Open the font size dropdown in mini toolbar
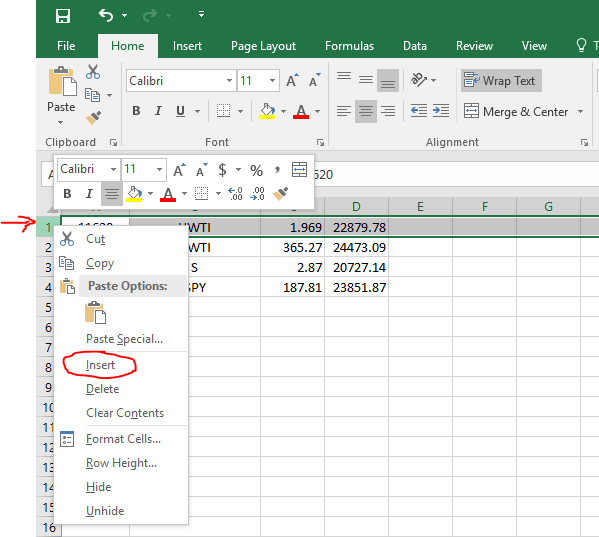The width and height of the screenshot is (599, 537). point(159,169)
